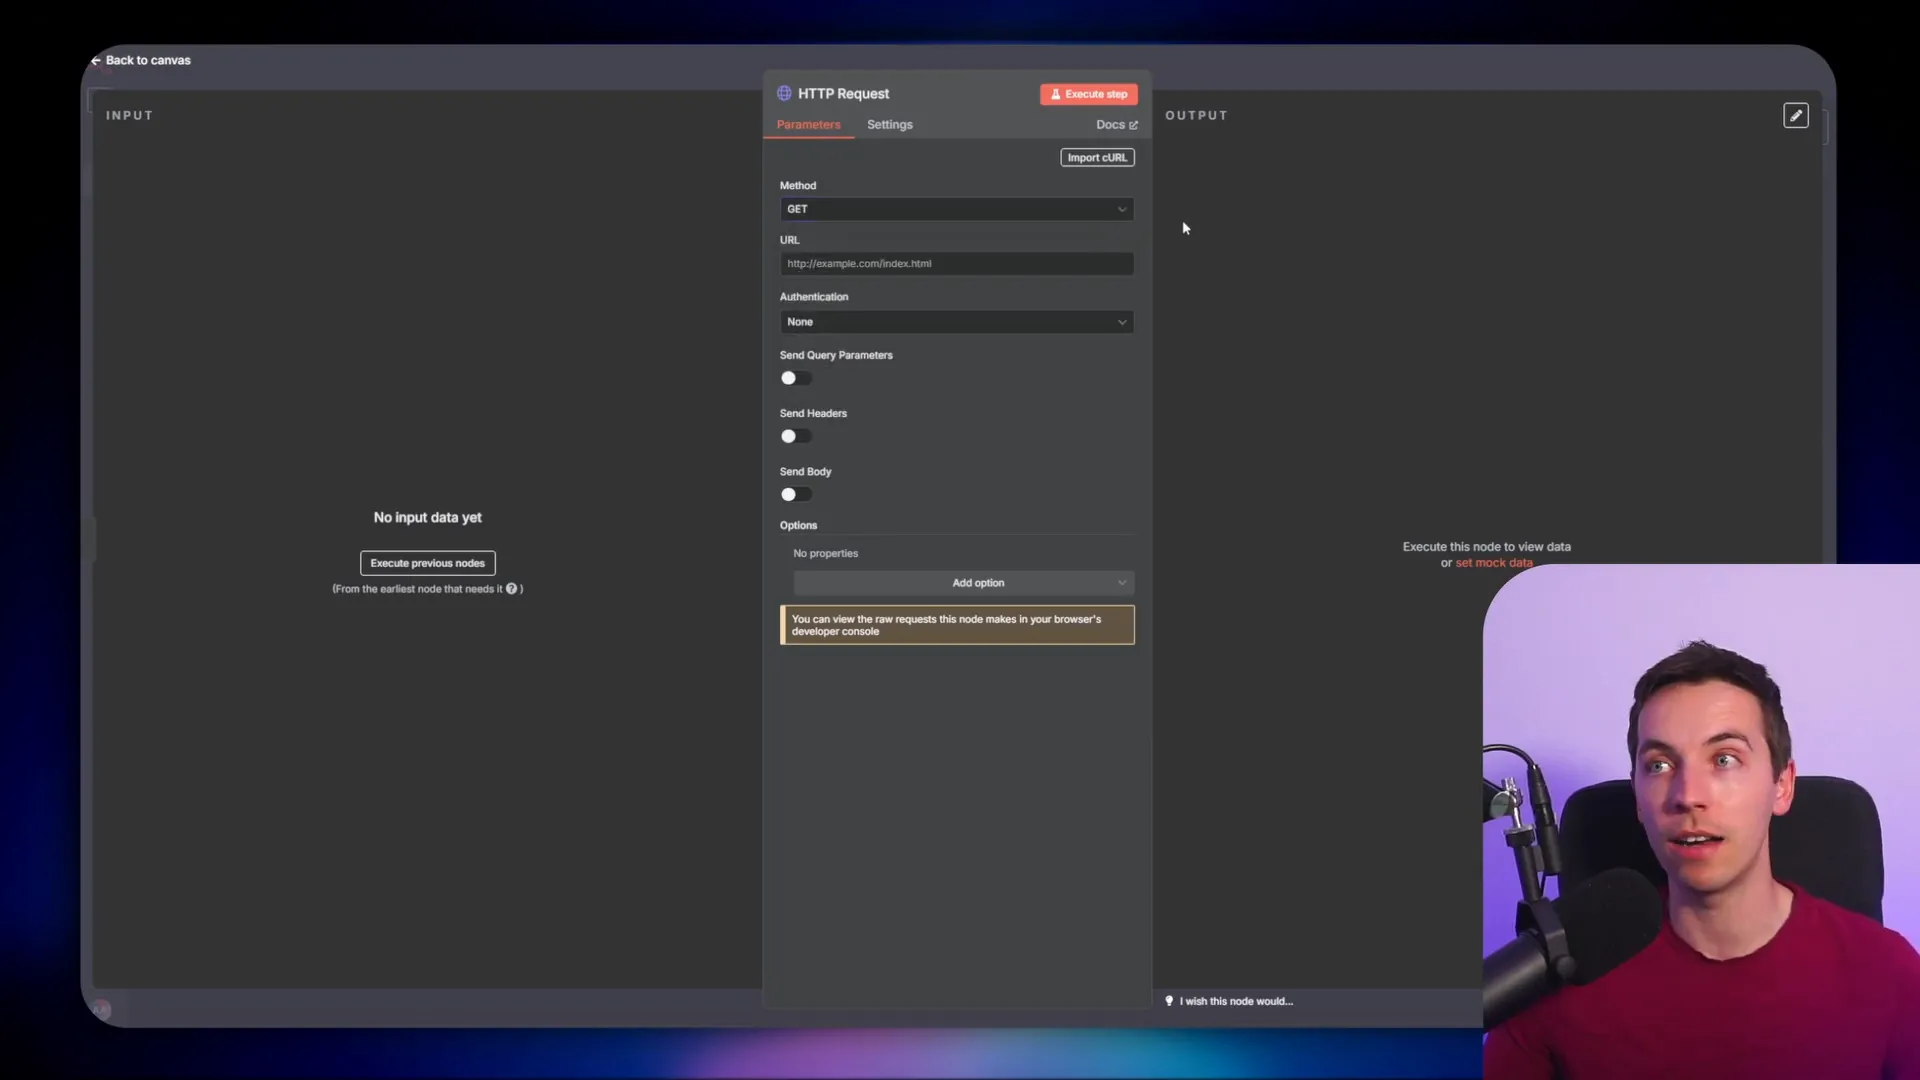1920x1080 pixels.
Task: Open the Add option dropdown
Action: pyautogui.click(x=964, y=583)
